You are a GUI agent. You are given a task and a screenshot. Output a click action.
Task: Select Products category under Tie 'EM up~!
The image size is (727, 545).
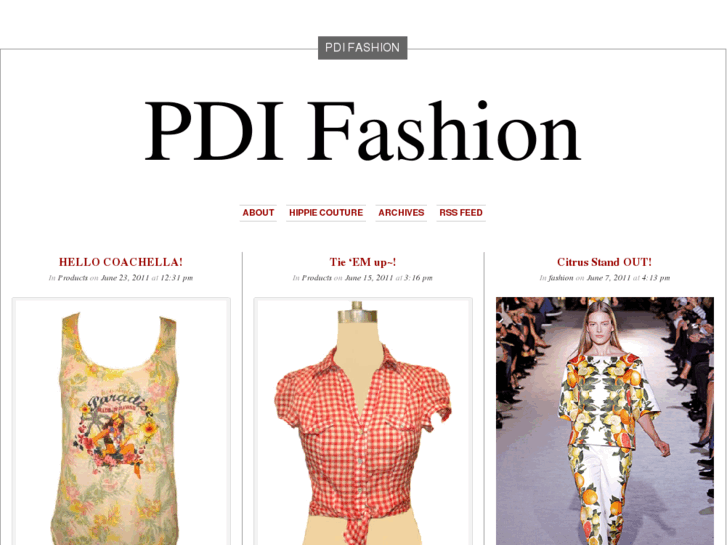[x=317, y=278]
